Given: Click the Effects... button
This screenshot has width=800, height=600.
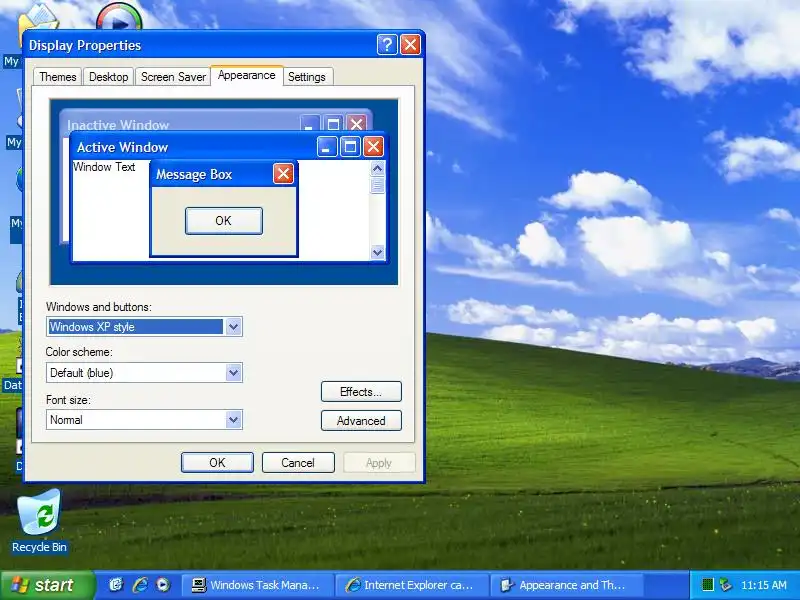Looking at the screenshot, I should [x=361, y=392].
